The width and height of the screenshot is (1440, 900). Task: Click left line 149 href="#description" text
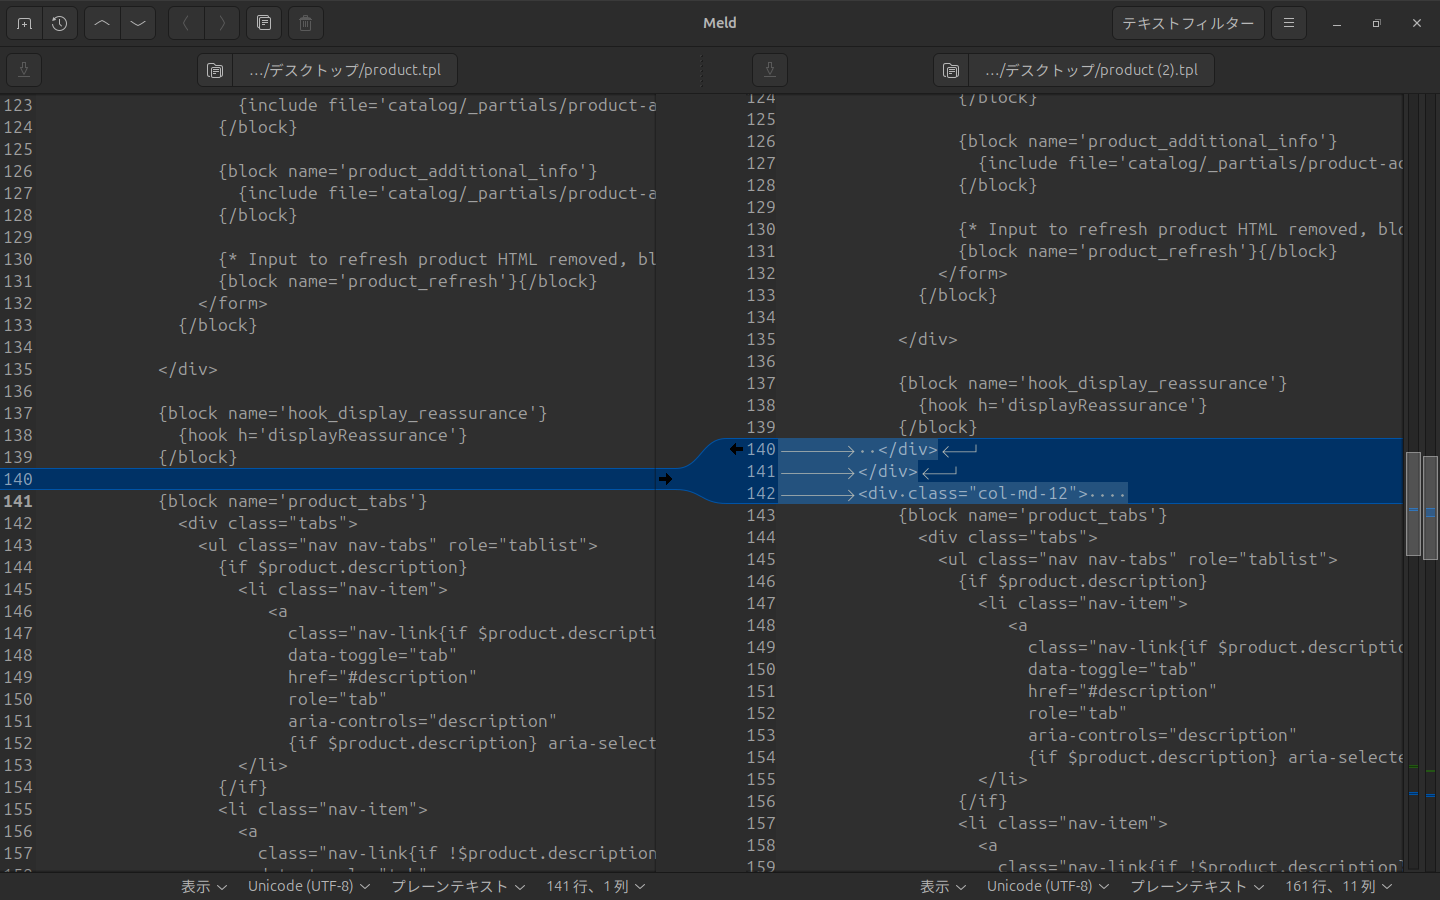[383, 677]
